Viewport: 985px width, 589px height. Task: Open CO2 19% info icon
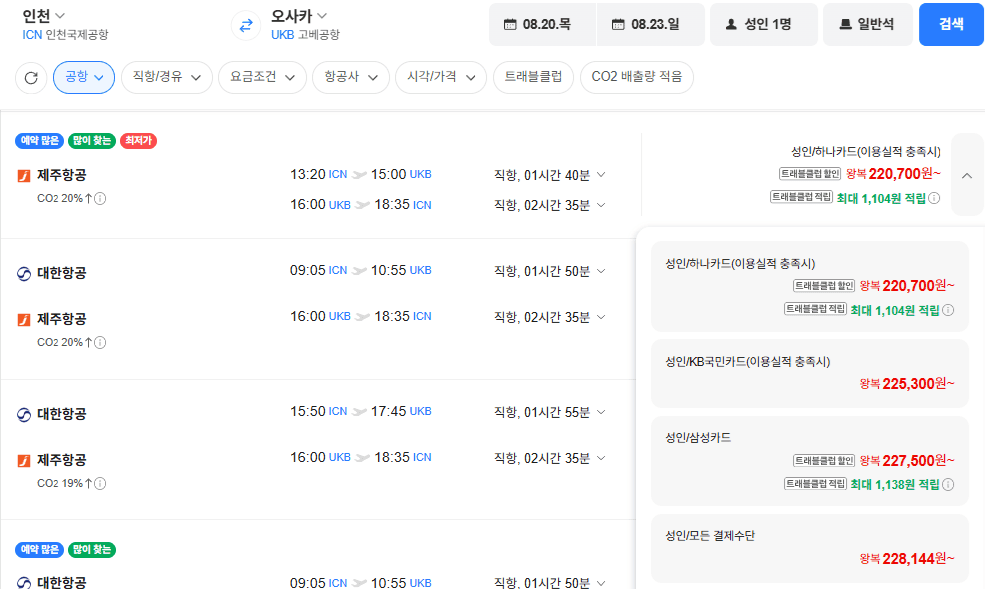click(100, 484)
